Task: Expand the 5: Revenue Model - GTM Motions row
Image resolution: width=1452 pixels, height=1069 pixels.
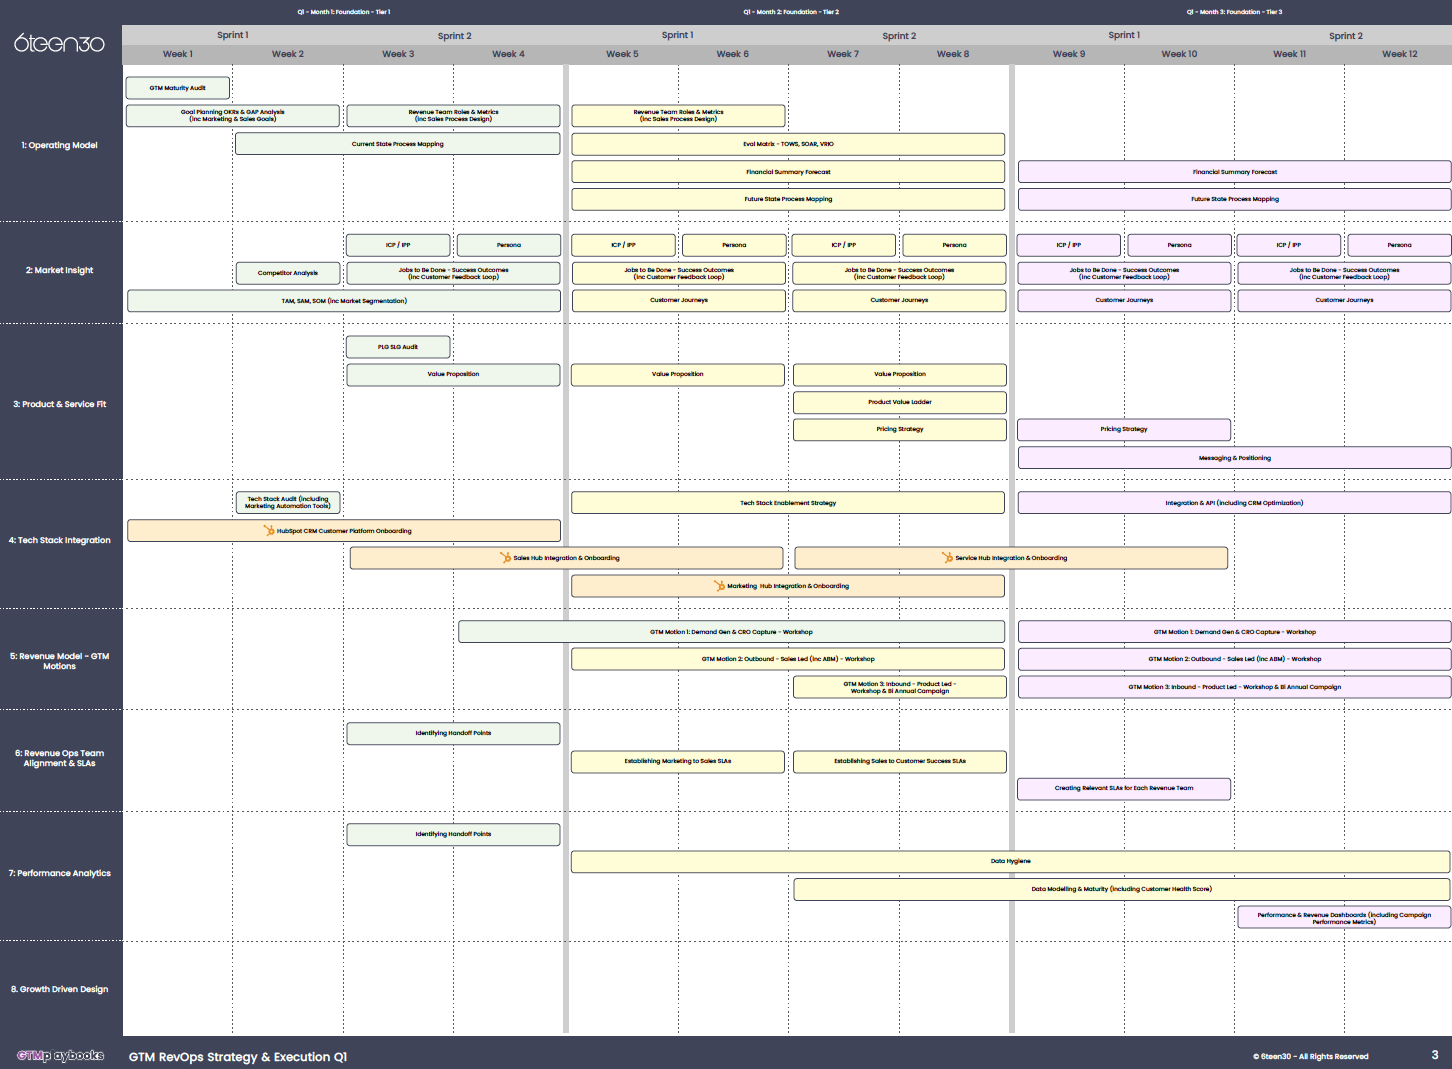Action: (x=61, y=661)
